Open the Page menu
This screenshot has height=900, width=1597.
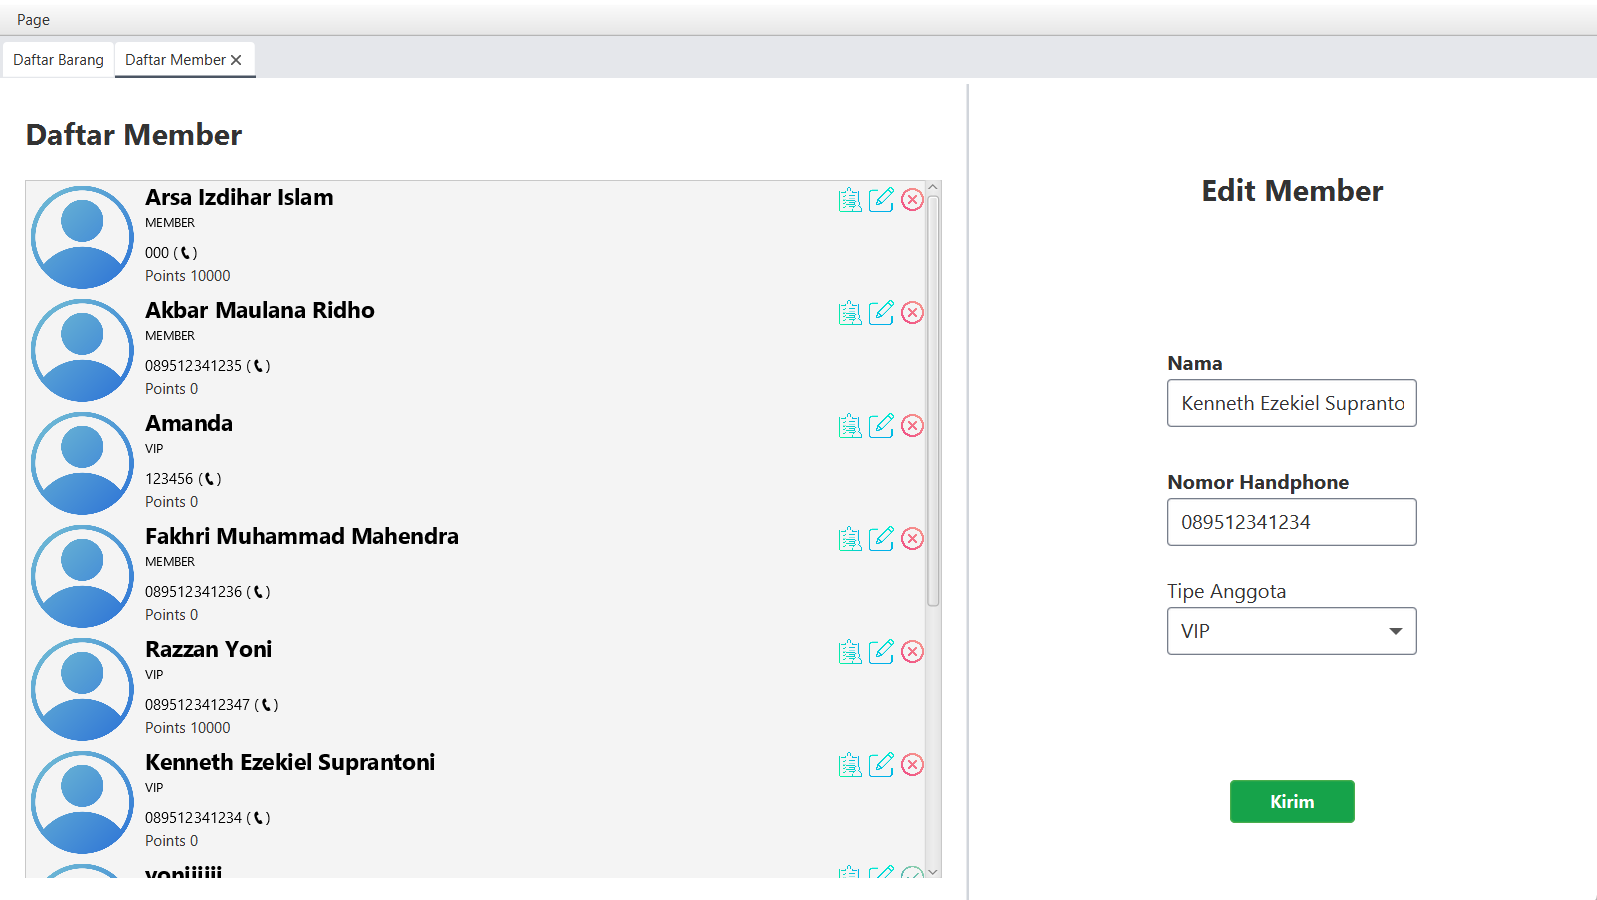click(x=33, y=19)
